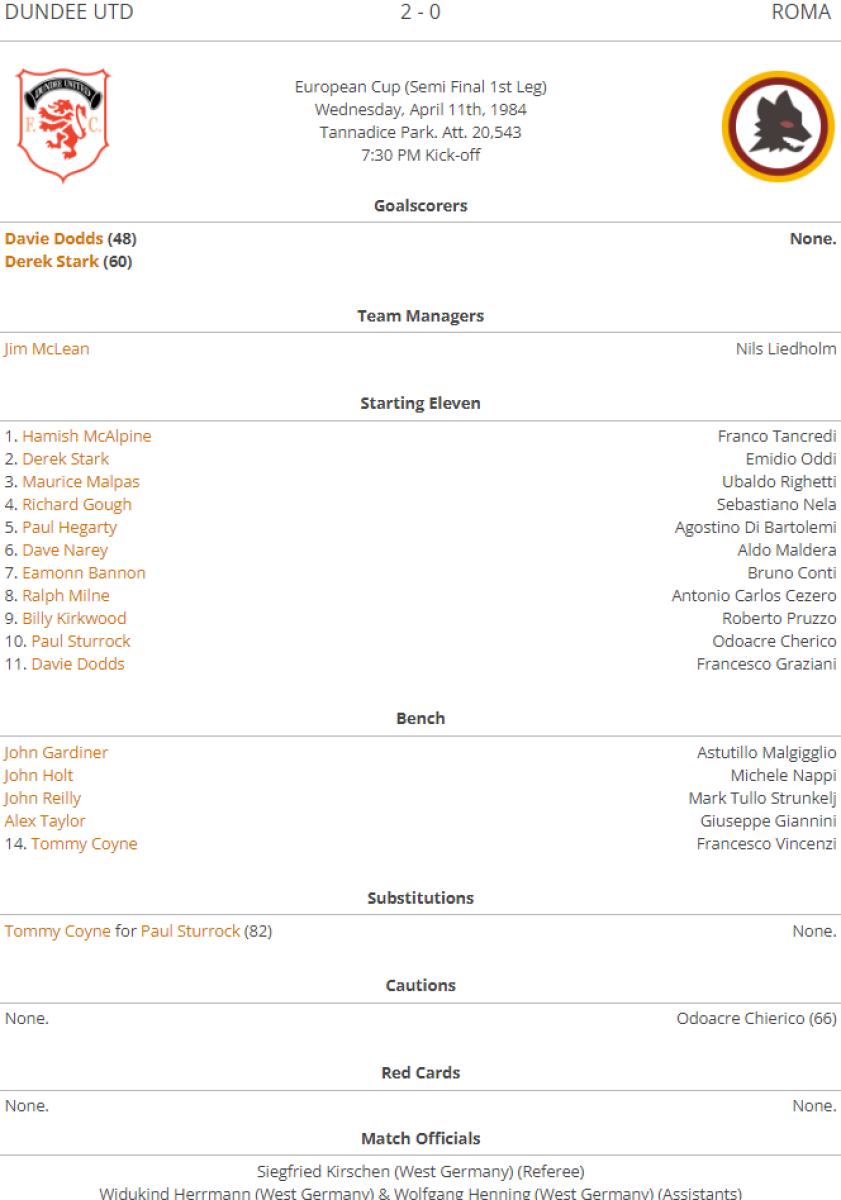Select Eamonn Bannon from starting eleven

(84, 573)
